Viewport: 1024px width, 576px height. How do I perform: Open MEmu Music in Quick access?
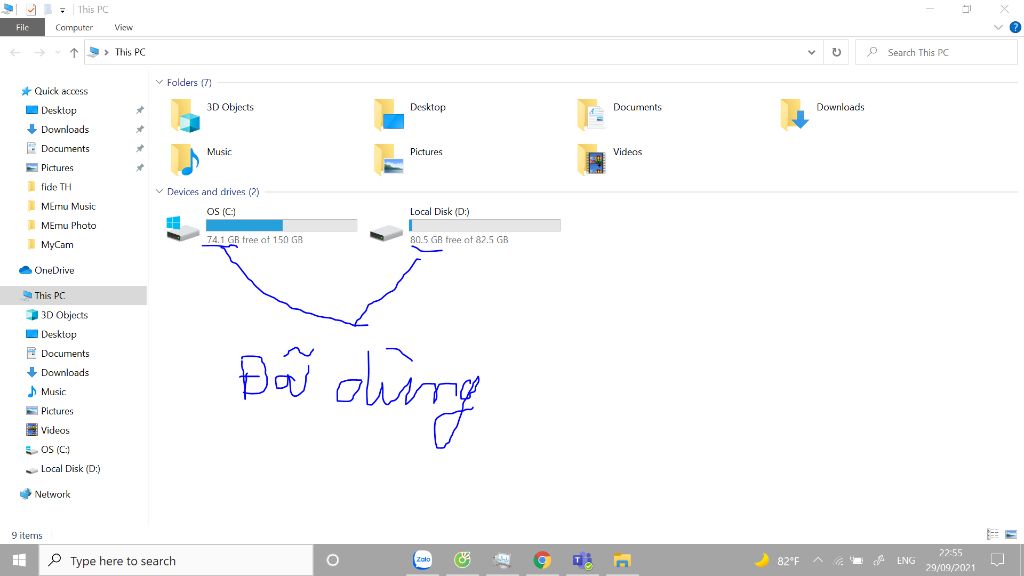68,206
